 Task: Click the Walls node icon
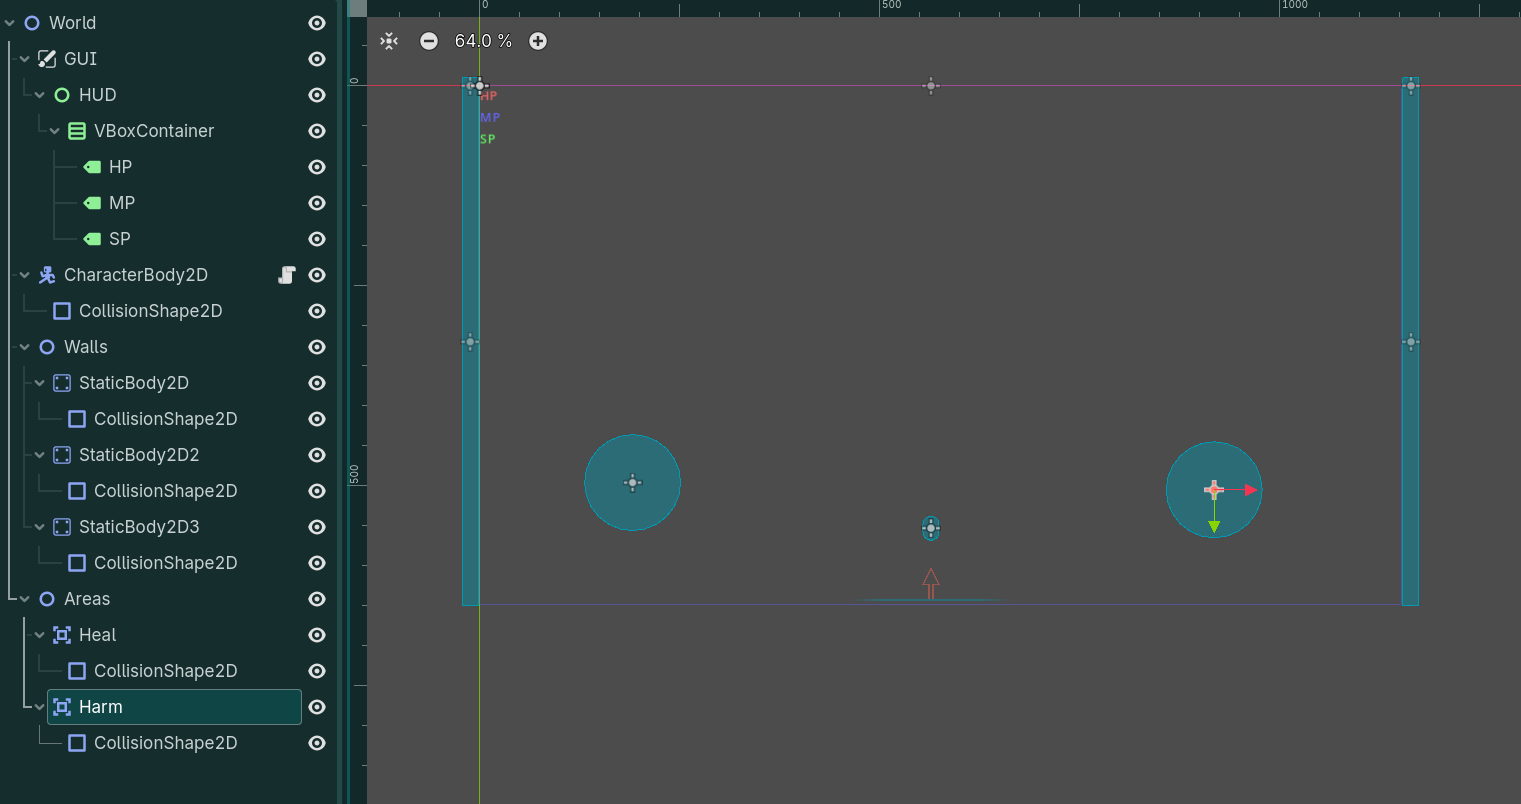tap(47, 347)
